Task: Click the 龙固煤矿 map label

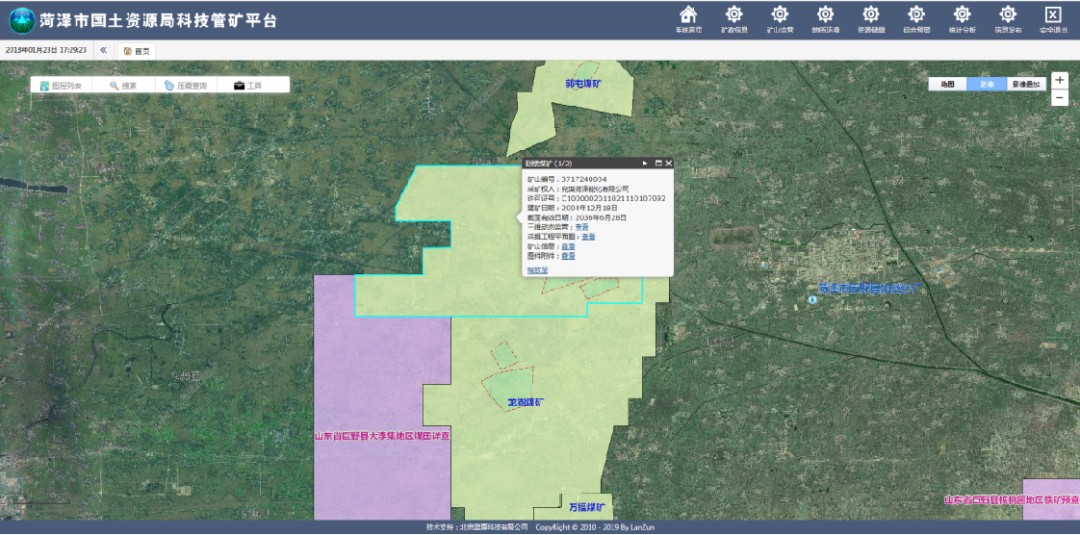Action: [x=525, y=401]
